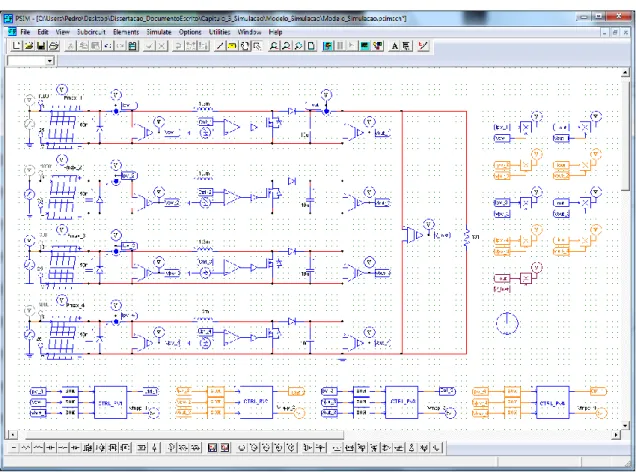Image resolution: width=636 pixels, height=472 pixels.
Task: Open the Options menu
Action: pos(190,32)
